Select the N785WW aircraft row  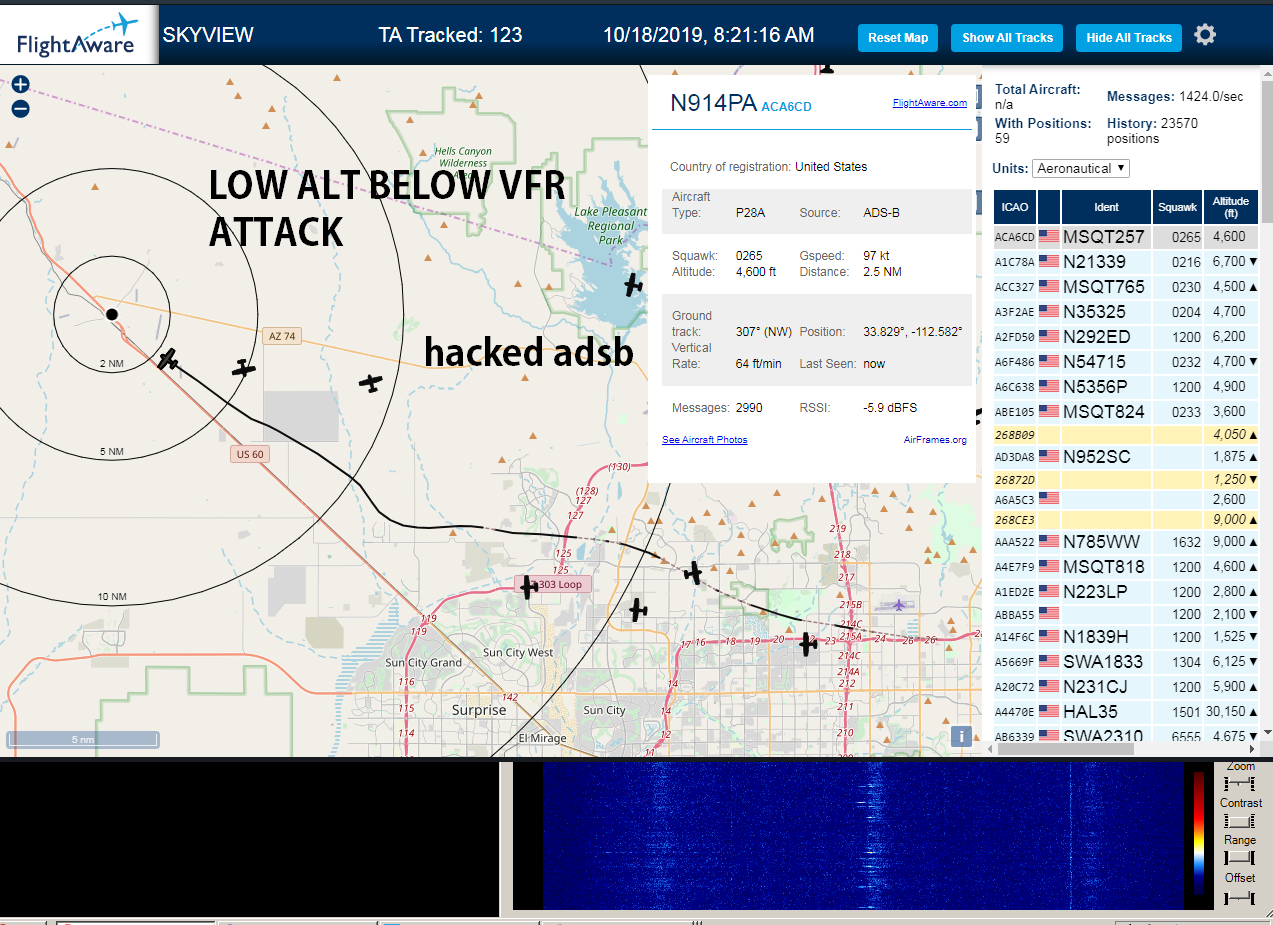(1126, 542)
